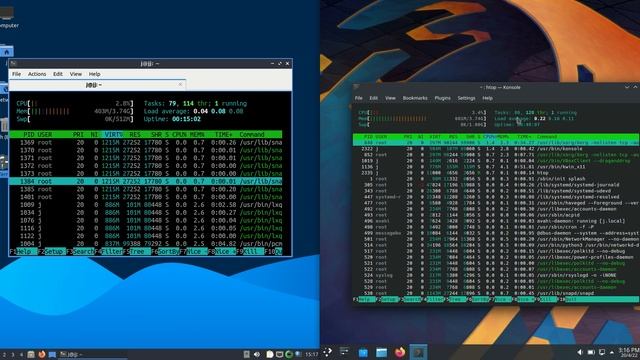Open the KDE pager/task switcher icon
The height and width of the screenshot is (360, 640).
pyautogui.click(x=344, y=351)
